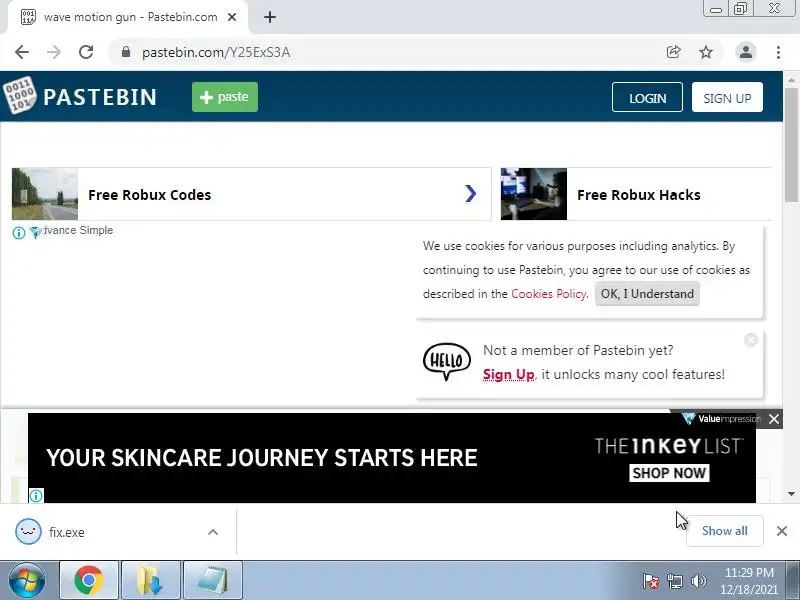The height and width of the screenshot is (600, 800).
Task: Click the folder download taskbar icon
Action: pyautogui.click(x=151, y=581)
